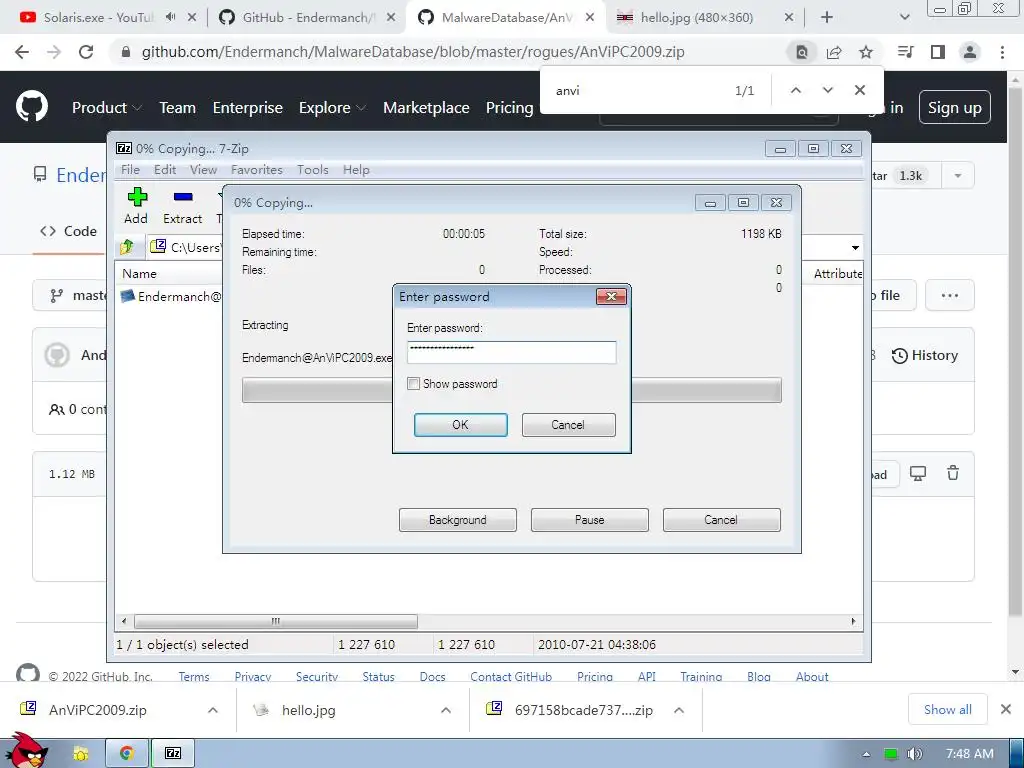Open hello.jpg download options chevron
This screenshot has width=1024, height=768.
click(x=446, y=710)
